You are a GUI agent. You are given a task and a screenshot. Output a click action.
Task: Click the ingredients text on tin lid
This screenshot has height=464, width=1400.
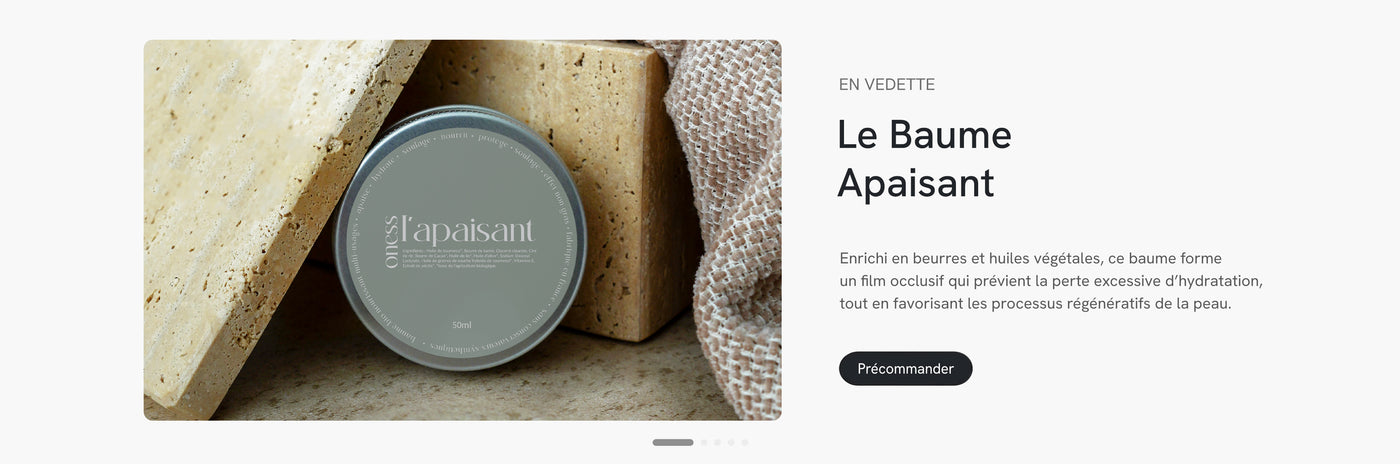468,260
